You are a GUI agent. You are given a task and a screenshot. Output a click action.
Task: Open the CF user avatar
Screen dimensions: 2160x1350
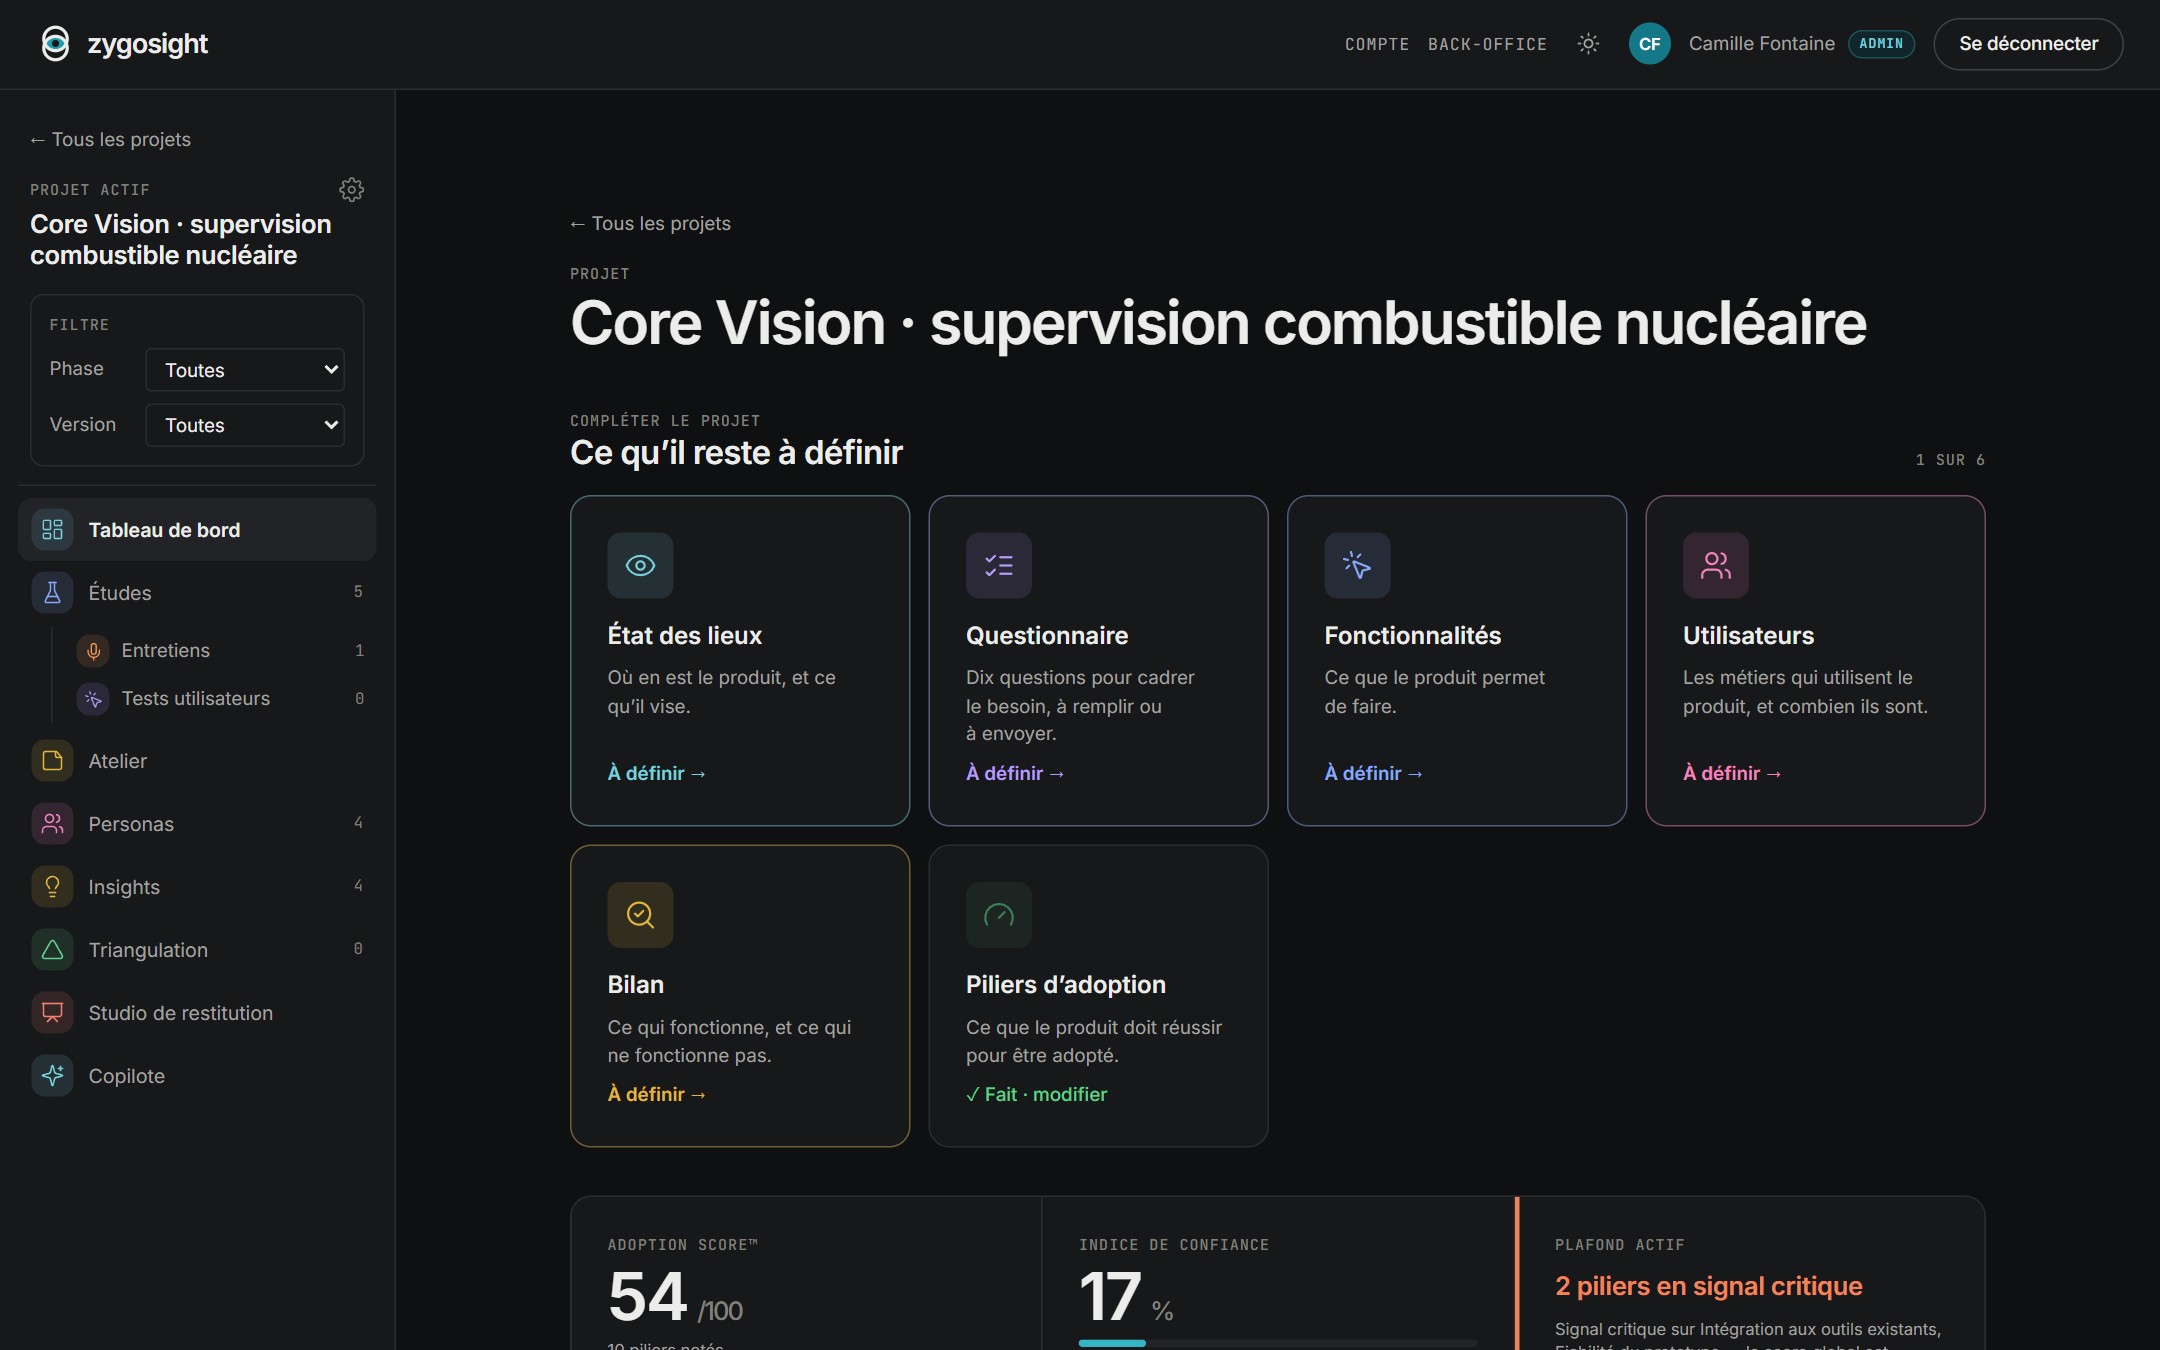tap(1649, 44)
